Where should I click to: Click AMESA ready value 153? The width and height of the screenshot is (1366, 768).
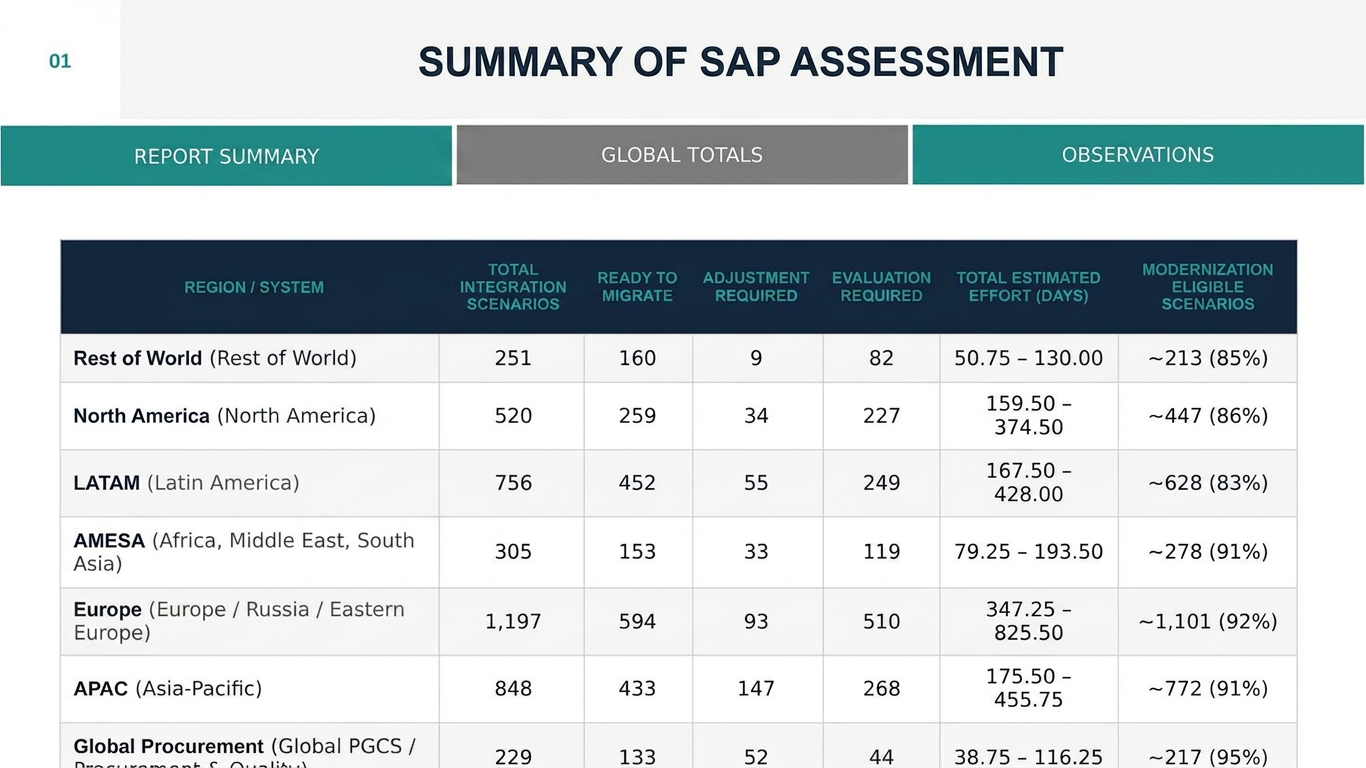point(637,552)
